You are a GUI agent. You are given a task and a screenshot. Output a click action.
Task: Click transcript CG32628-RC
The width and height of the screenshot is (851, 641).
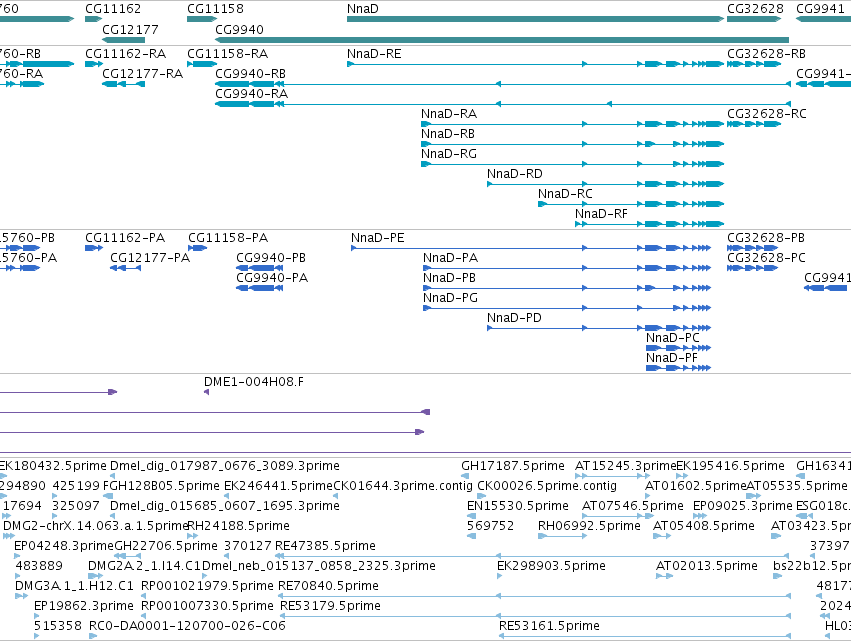tap(767, 114)
